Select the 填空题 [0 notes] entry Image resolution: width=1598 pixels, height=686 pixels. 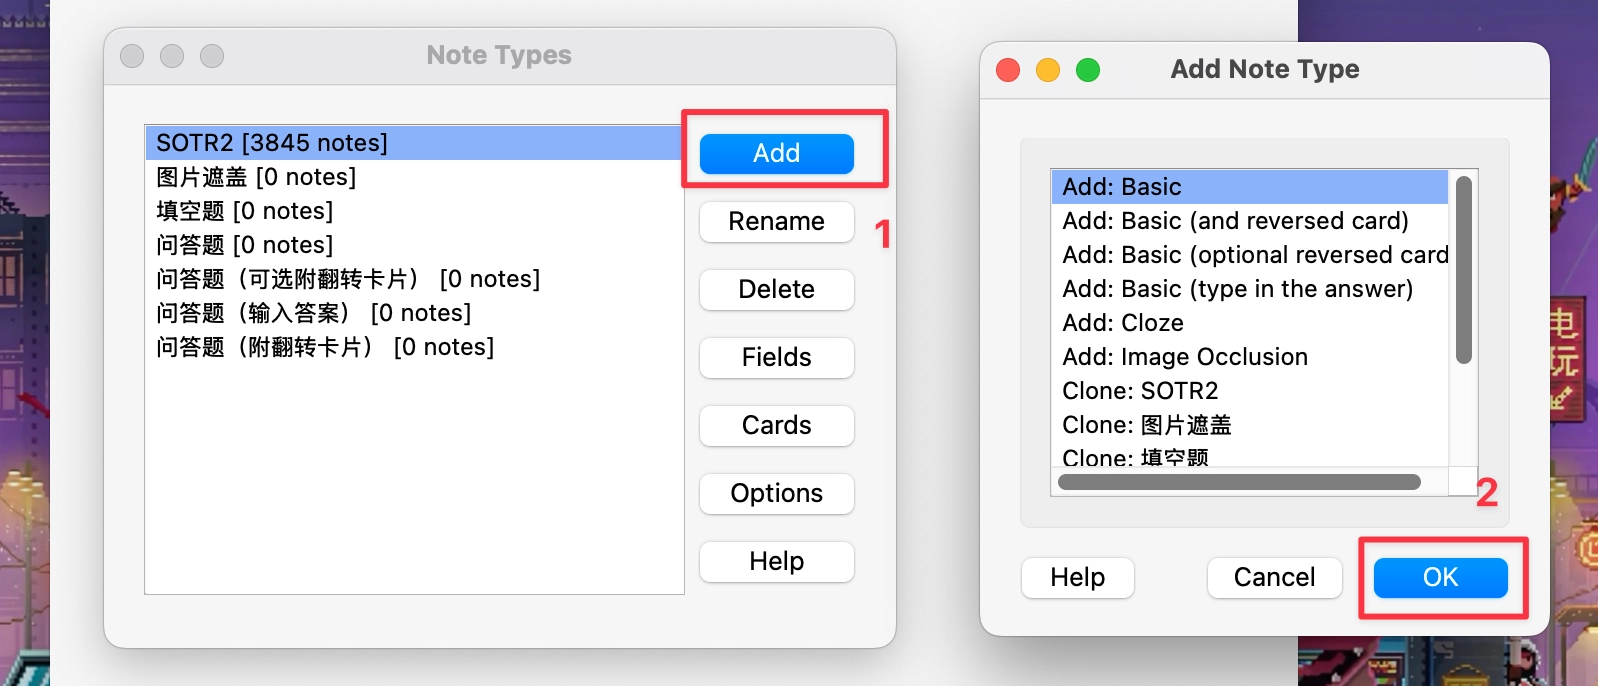point(245,211)
